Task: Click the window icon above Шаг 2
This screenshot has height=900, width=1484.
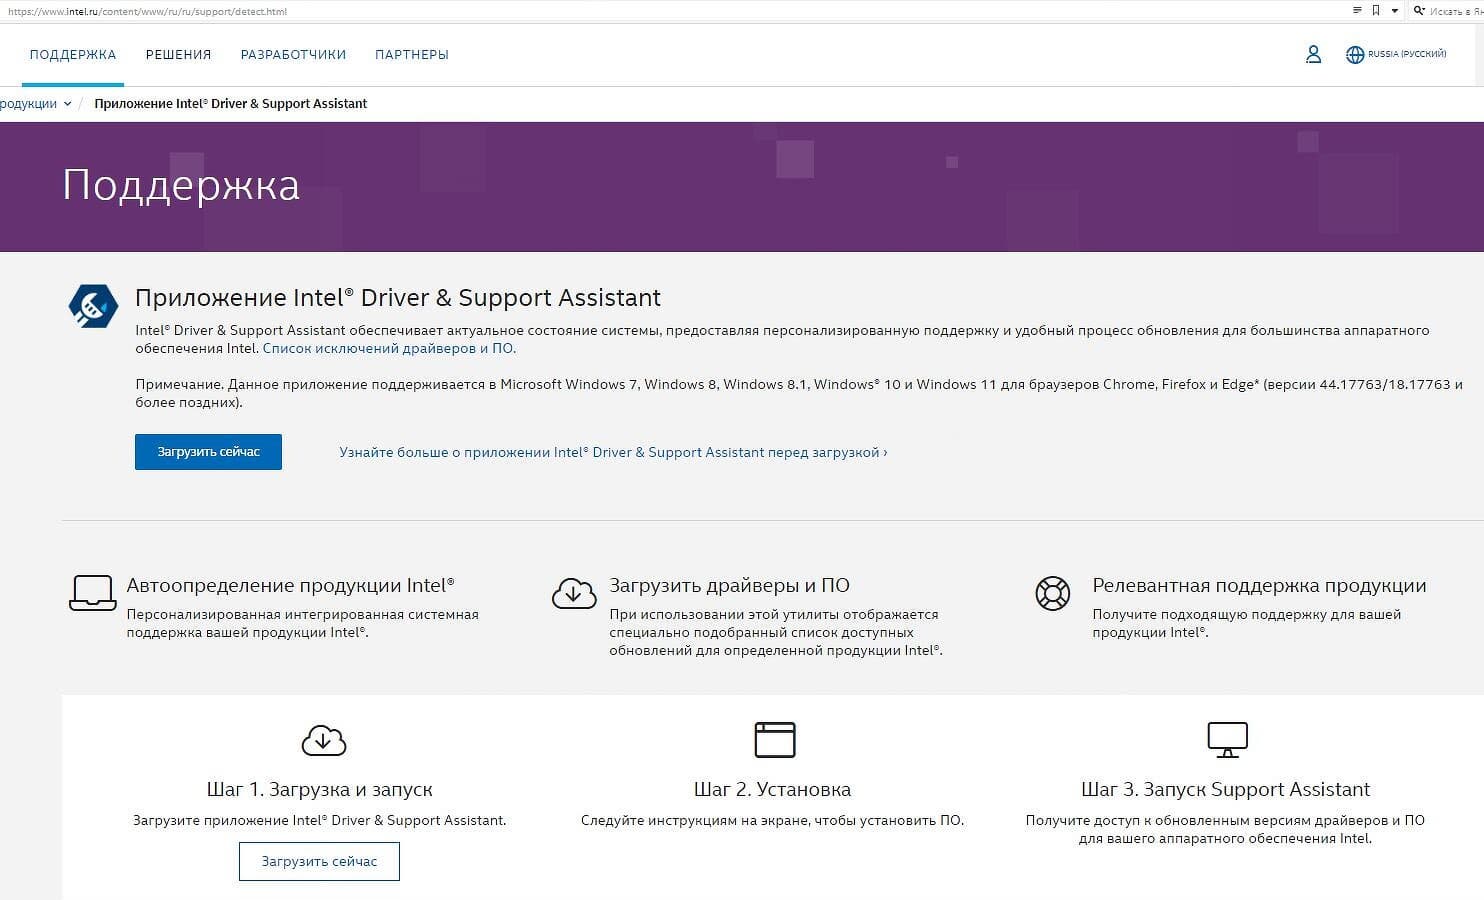Action: pos(775,740)
